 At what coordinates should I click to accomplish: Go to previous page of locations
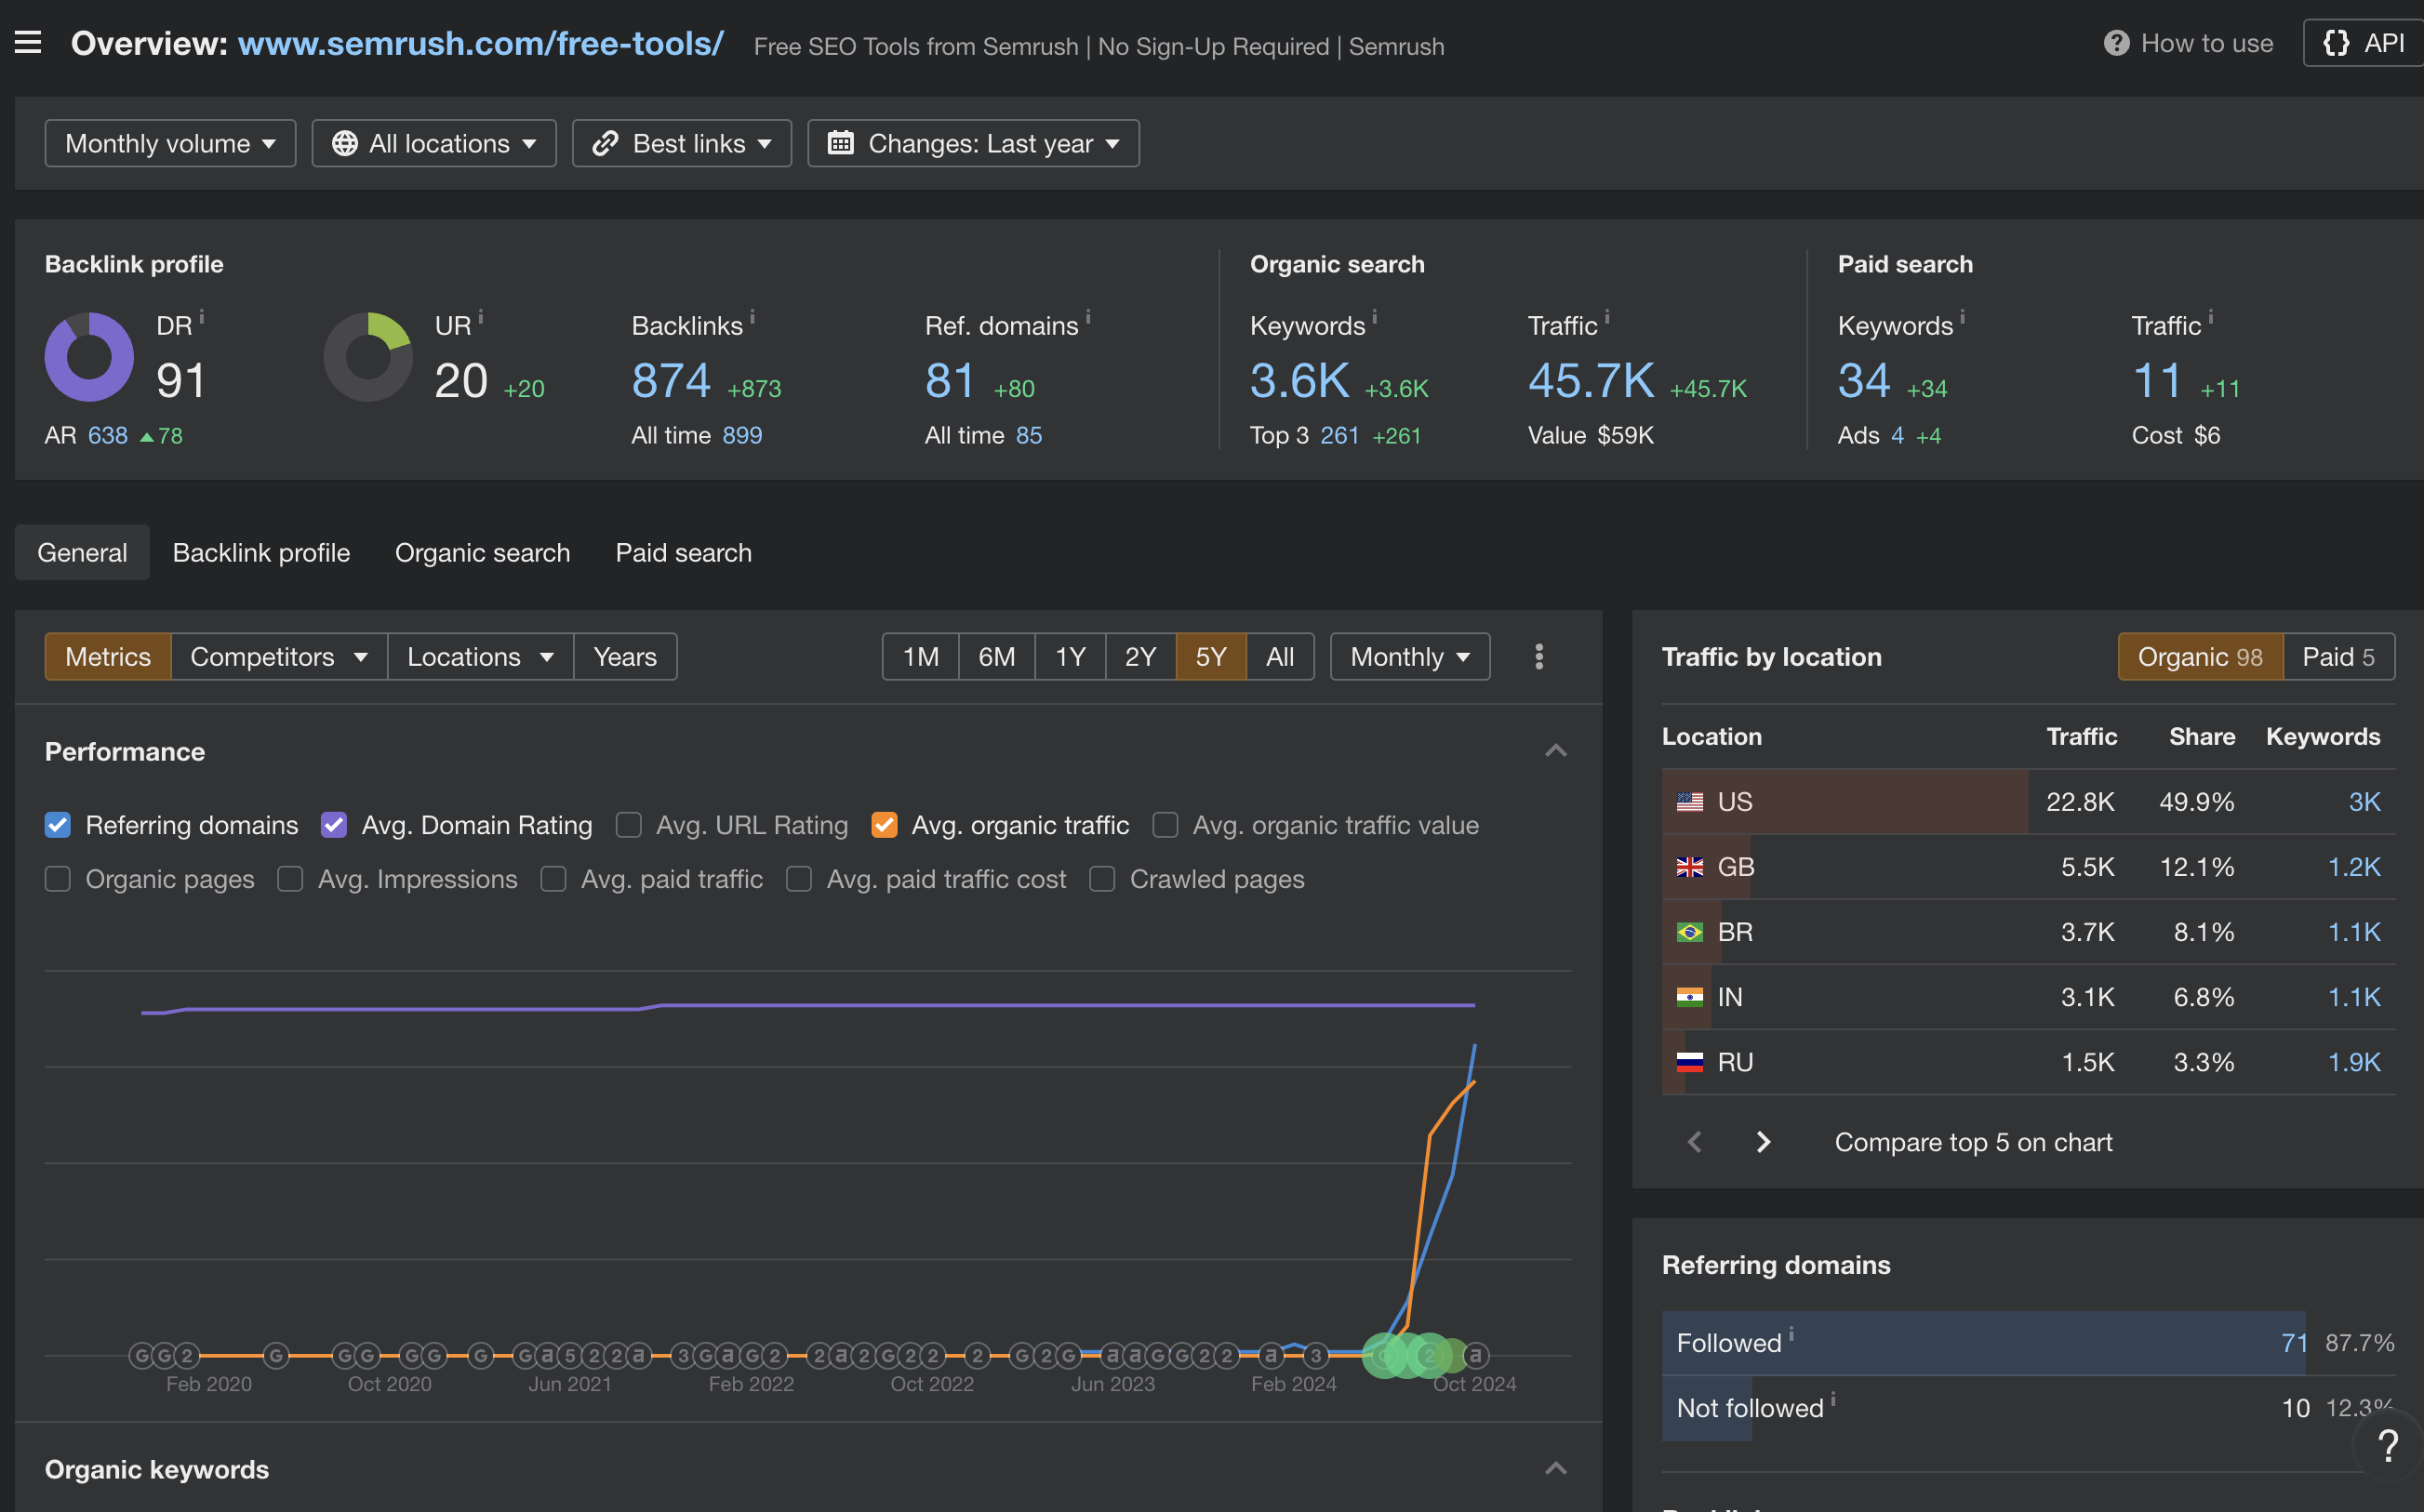[x=1694, y=1142]
